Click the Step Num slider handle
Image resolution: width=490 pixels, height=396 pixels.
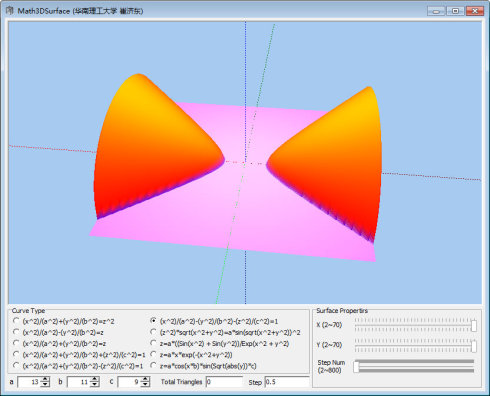click(x=356, y=366)
